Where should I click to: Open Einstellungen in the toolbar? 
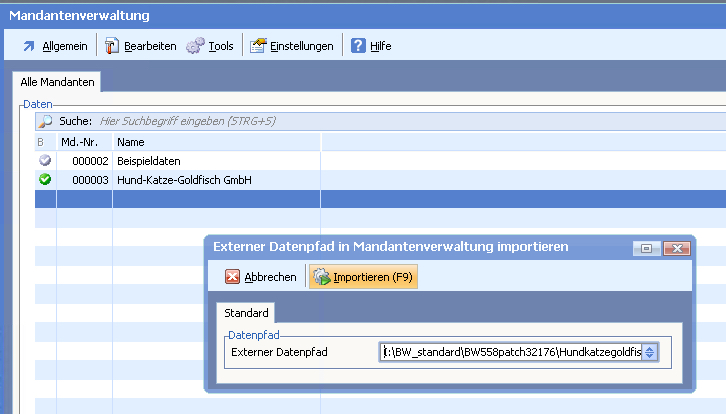259,46
